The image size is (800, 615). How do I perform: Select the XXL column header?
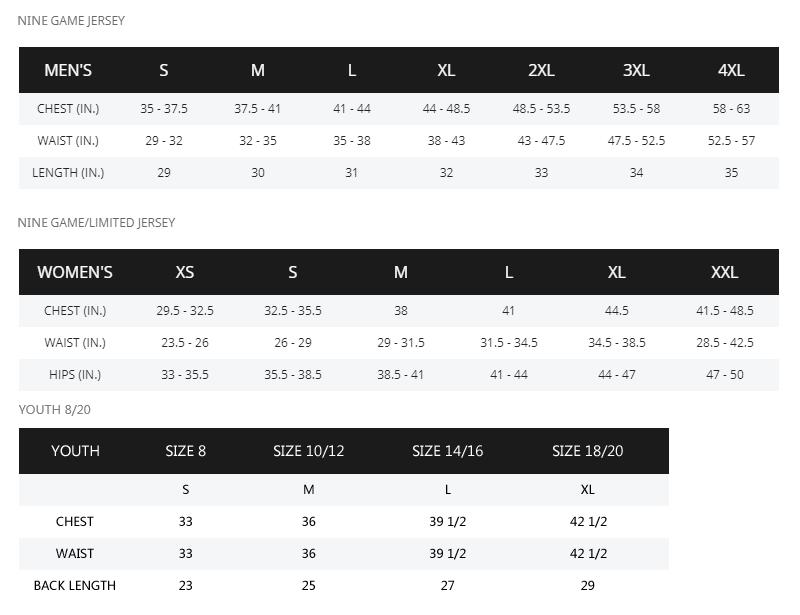pos(724,272)
